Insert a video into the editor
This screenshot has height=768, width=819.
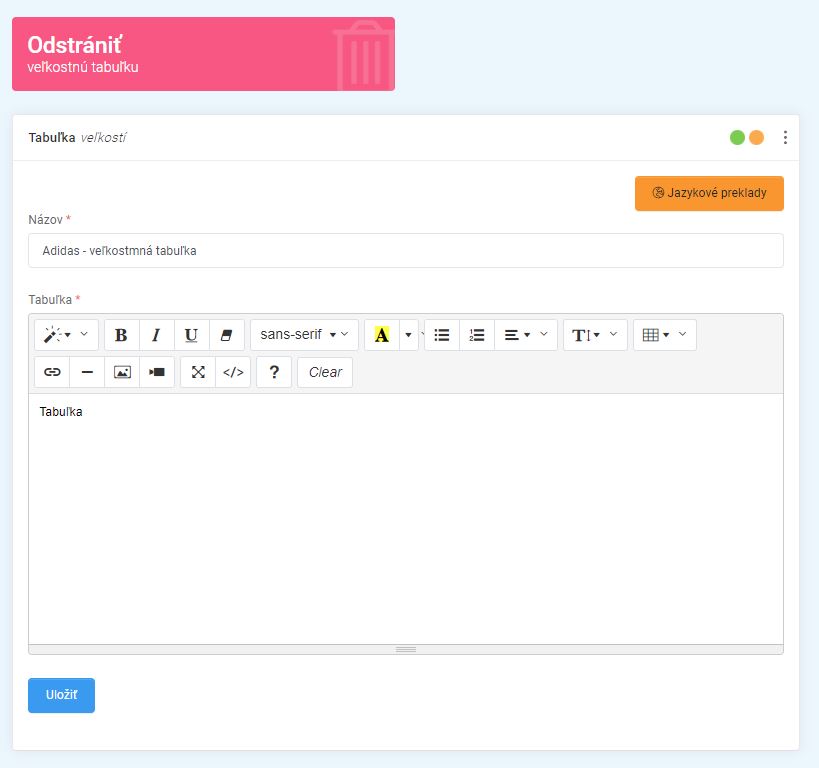(x=157, y=372)
